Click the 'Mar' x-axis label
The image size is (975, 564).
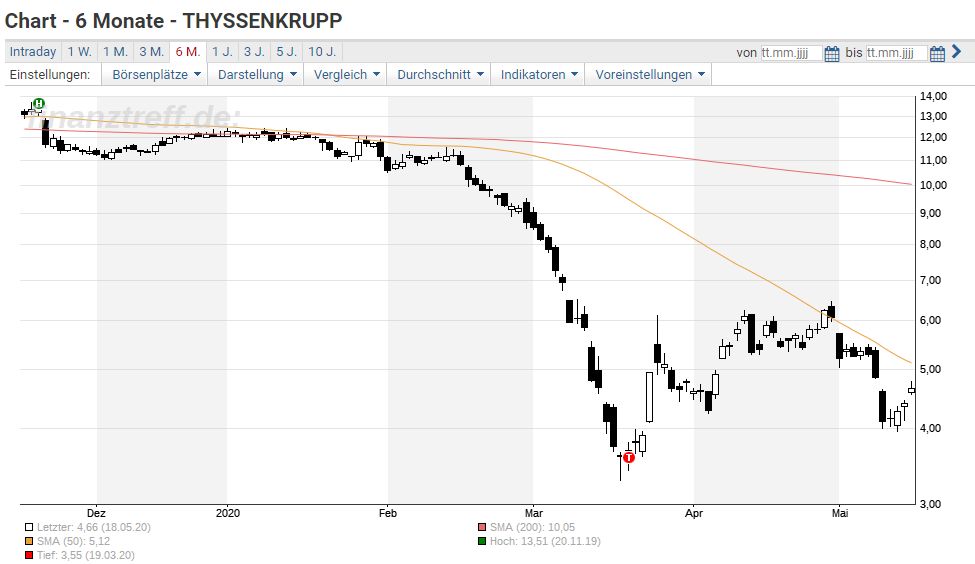(534, 513)
